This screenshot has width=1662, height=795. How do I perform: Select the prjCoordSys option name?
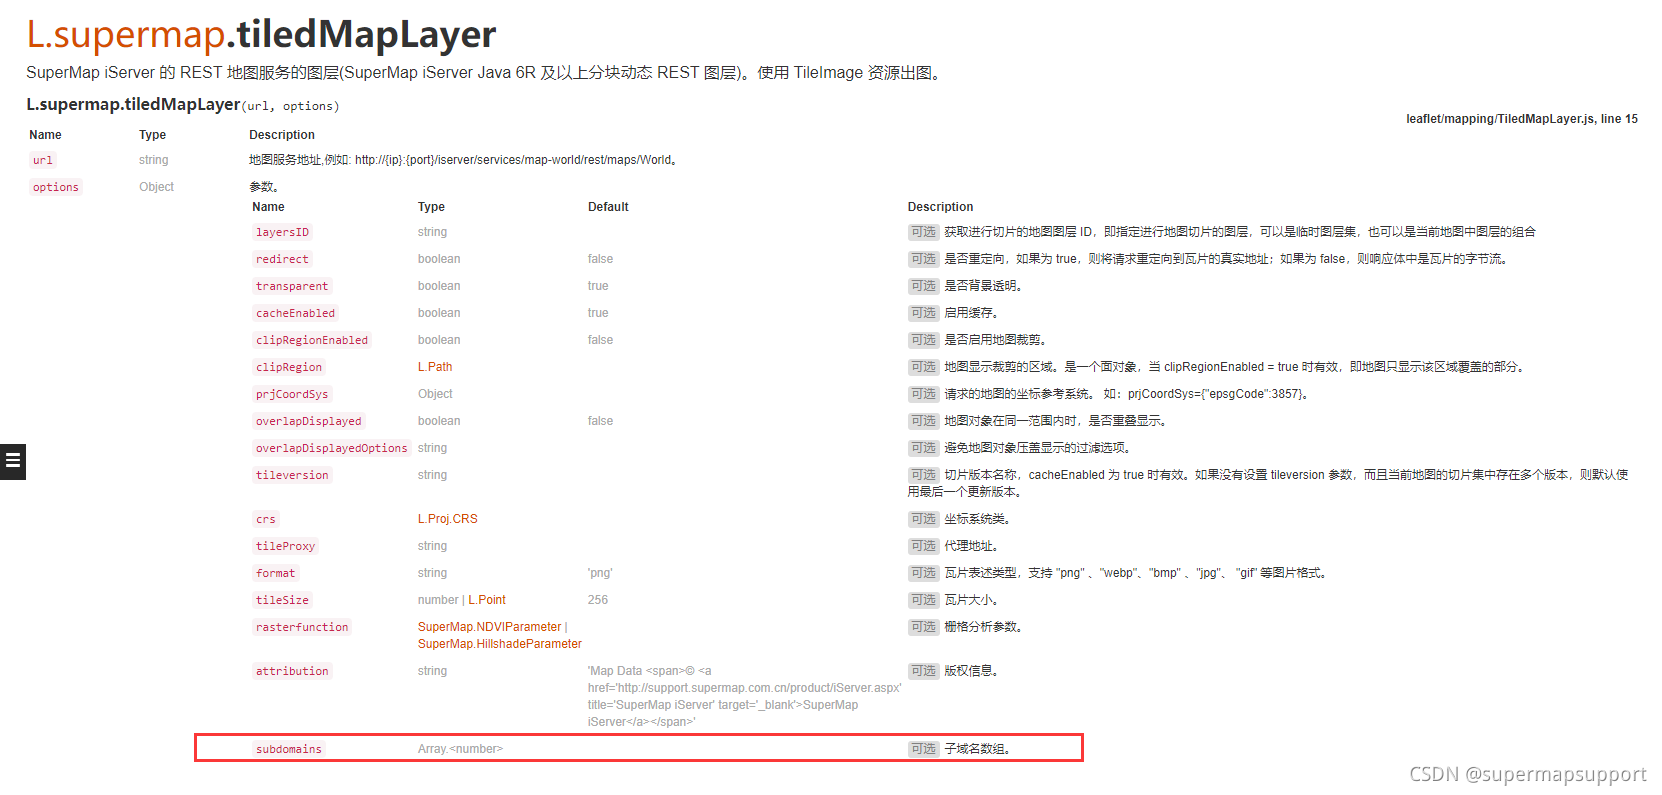pyautogui.click(x=292, y=394)
